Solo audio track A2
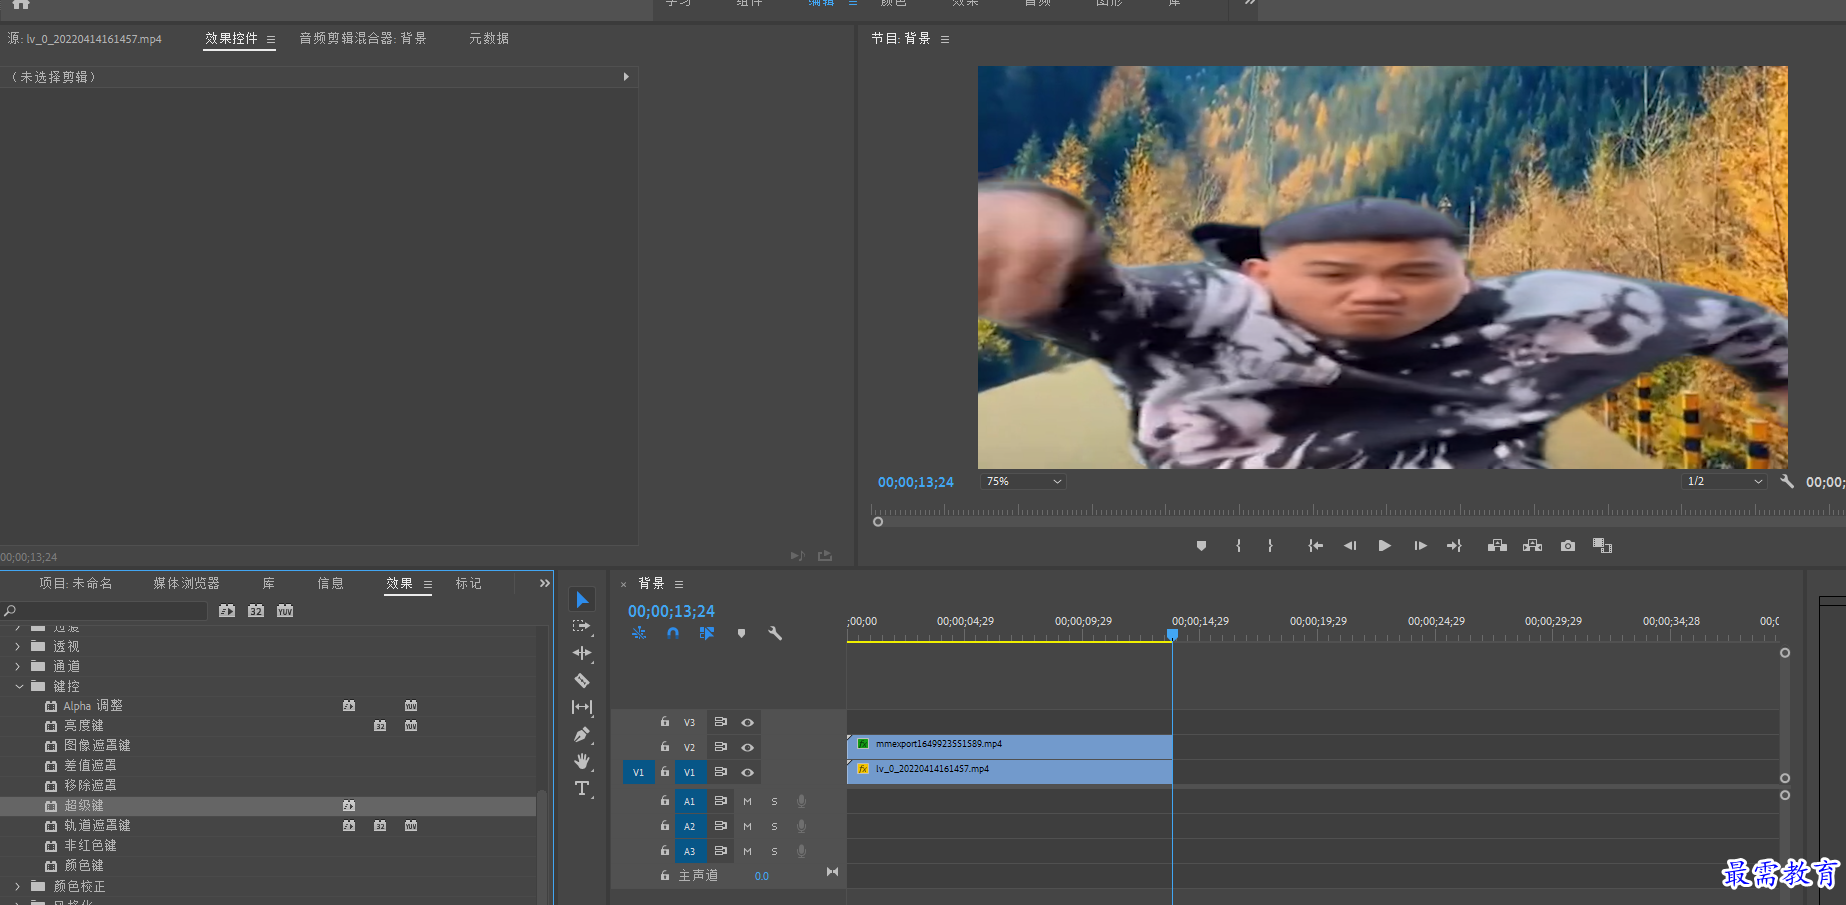The width and height of the screenshot is (1846, 905). click(x=774, y=826)
